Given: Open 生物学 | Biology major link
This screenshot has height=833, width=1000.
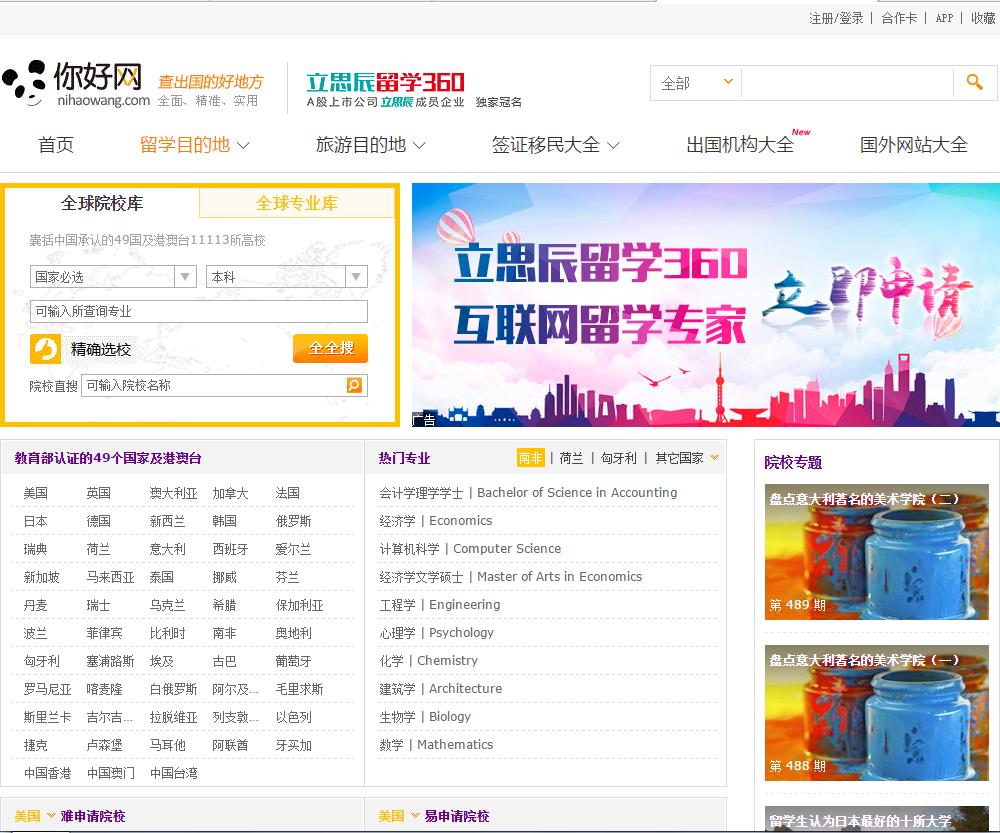Looking at the screenshot, I should coord(425,717).
